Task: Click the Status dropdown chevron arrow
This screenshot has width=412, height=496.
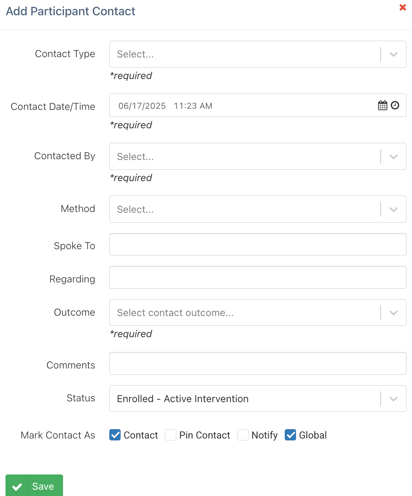Action: [394, 399]
